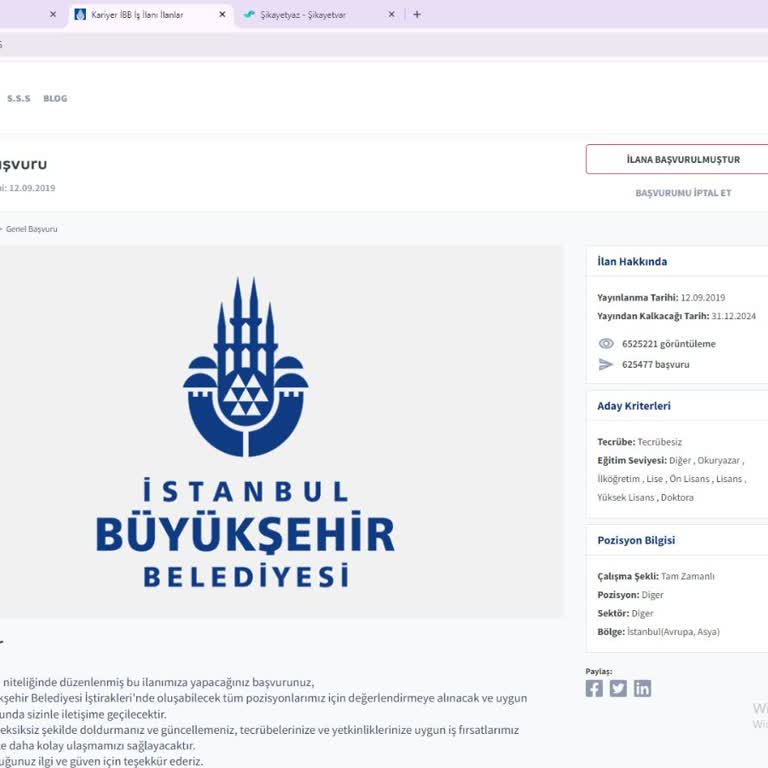Open the BLOG menu item
Screen dimensions: 768x768
(55, 98)
